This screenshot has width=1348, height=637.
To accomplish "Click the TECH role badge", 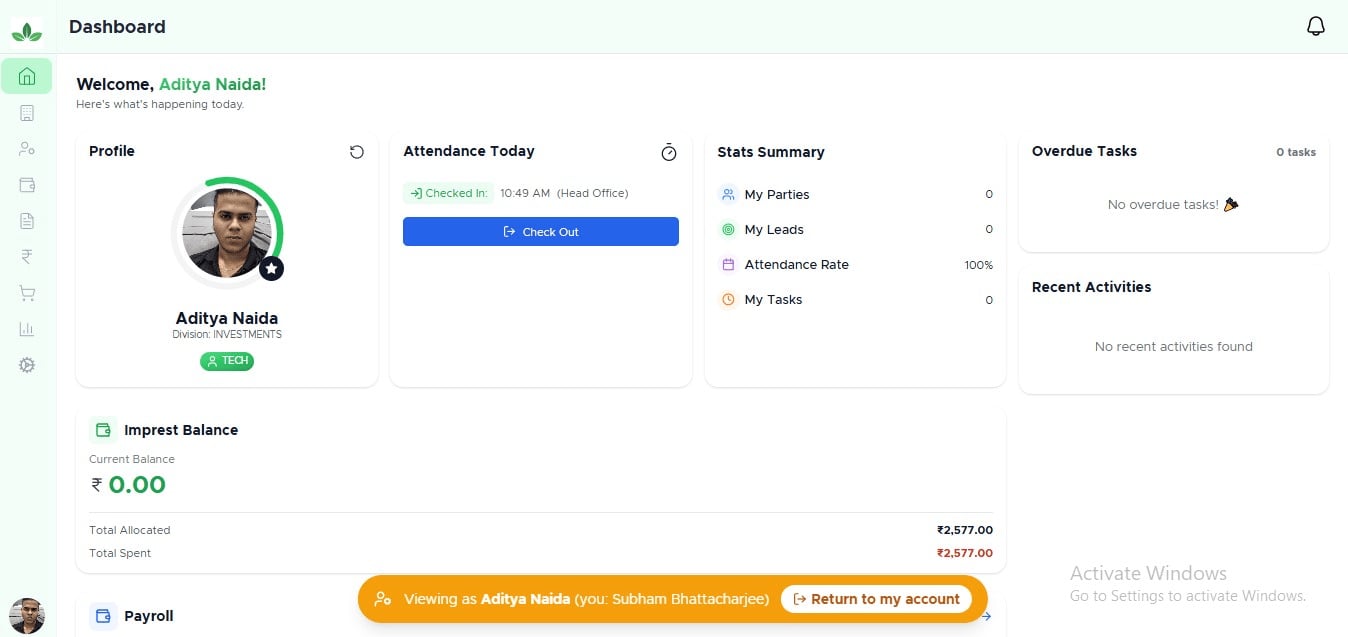I will [x=227, y=361].
